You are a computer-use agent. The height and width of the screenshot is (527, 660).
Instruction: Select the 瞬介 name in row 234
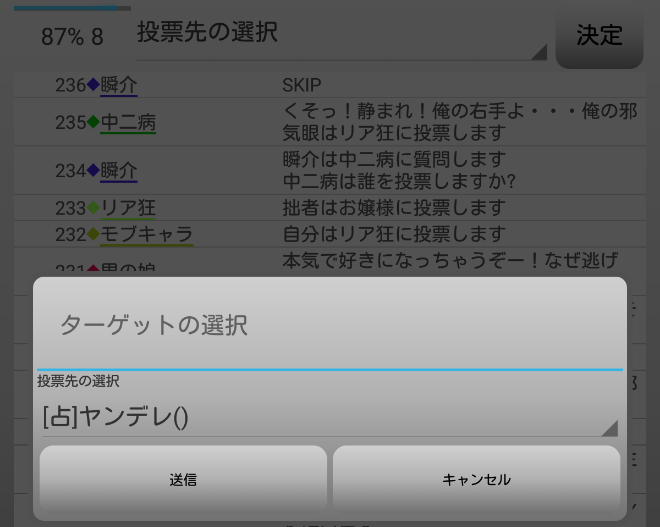[119, 171]
